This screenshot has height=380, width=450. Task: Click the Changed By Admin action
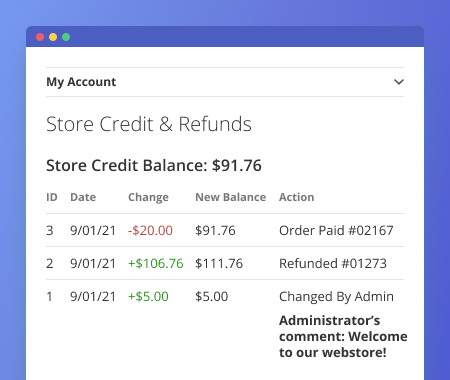click(336, 296)
